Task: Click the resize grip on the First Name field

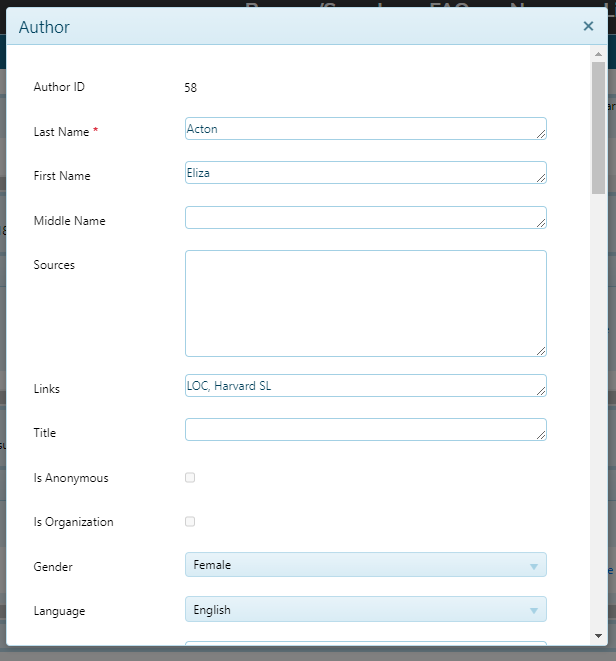Action: click(x=541, y=178)
